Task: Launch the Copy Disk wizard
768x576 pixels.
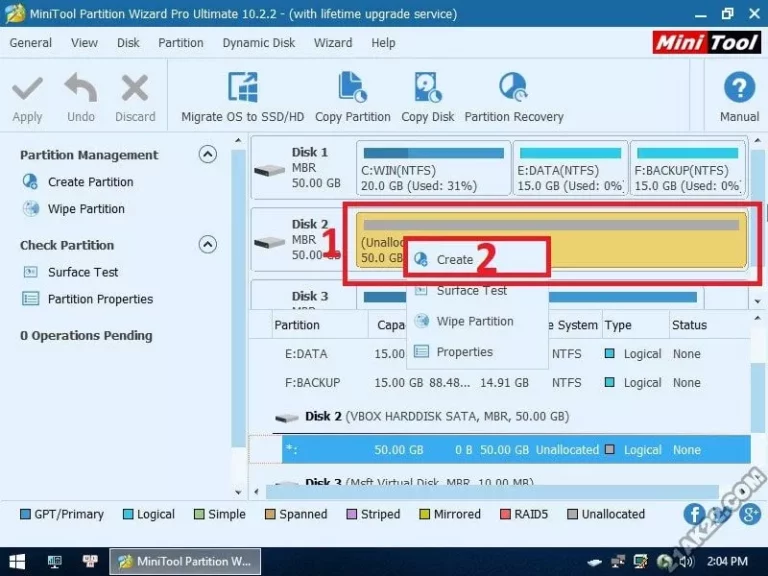Action: click(428, 89)
